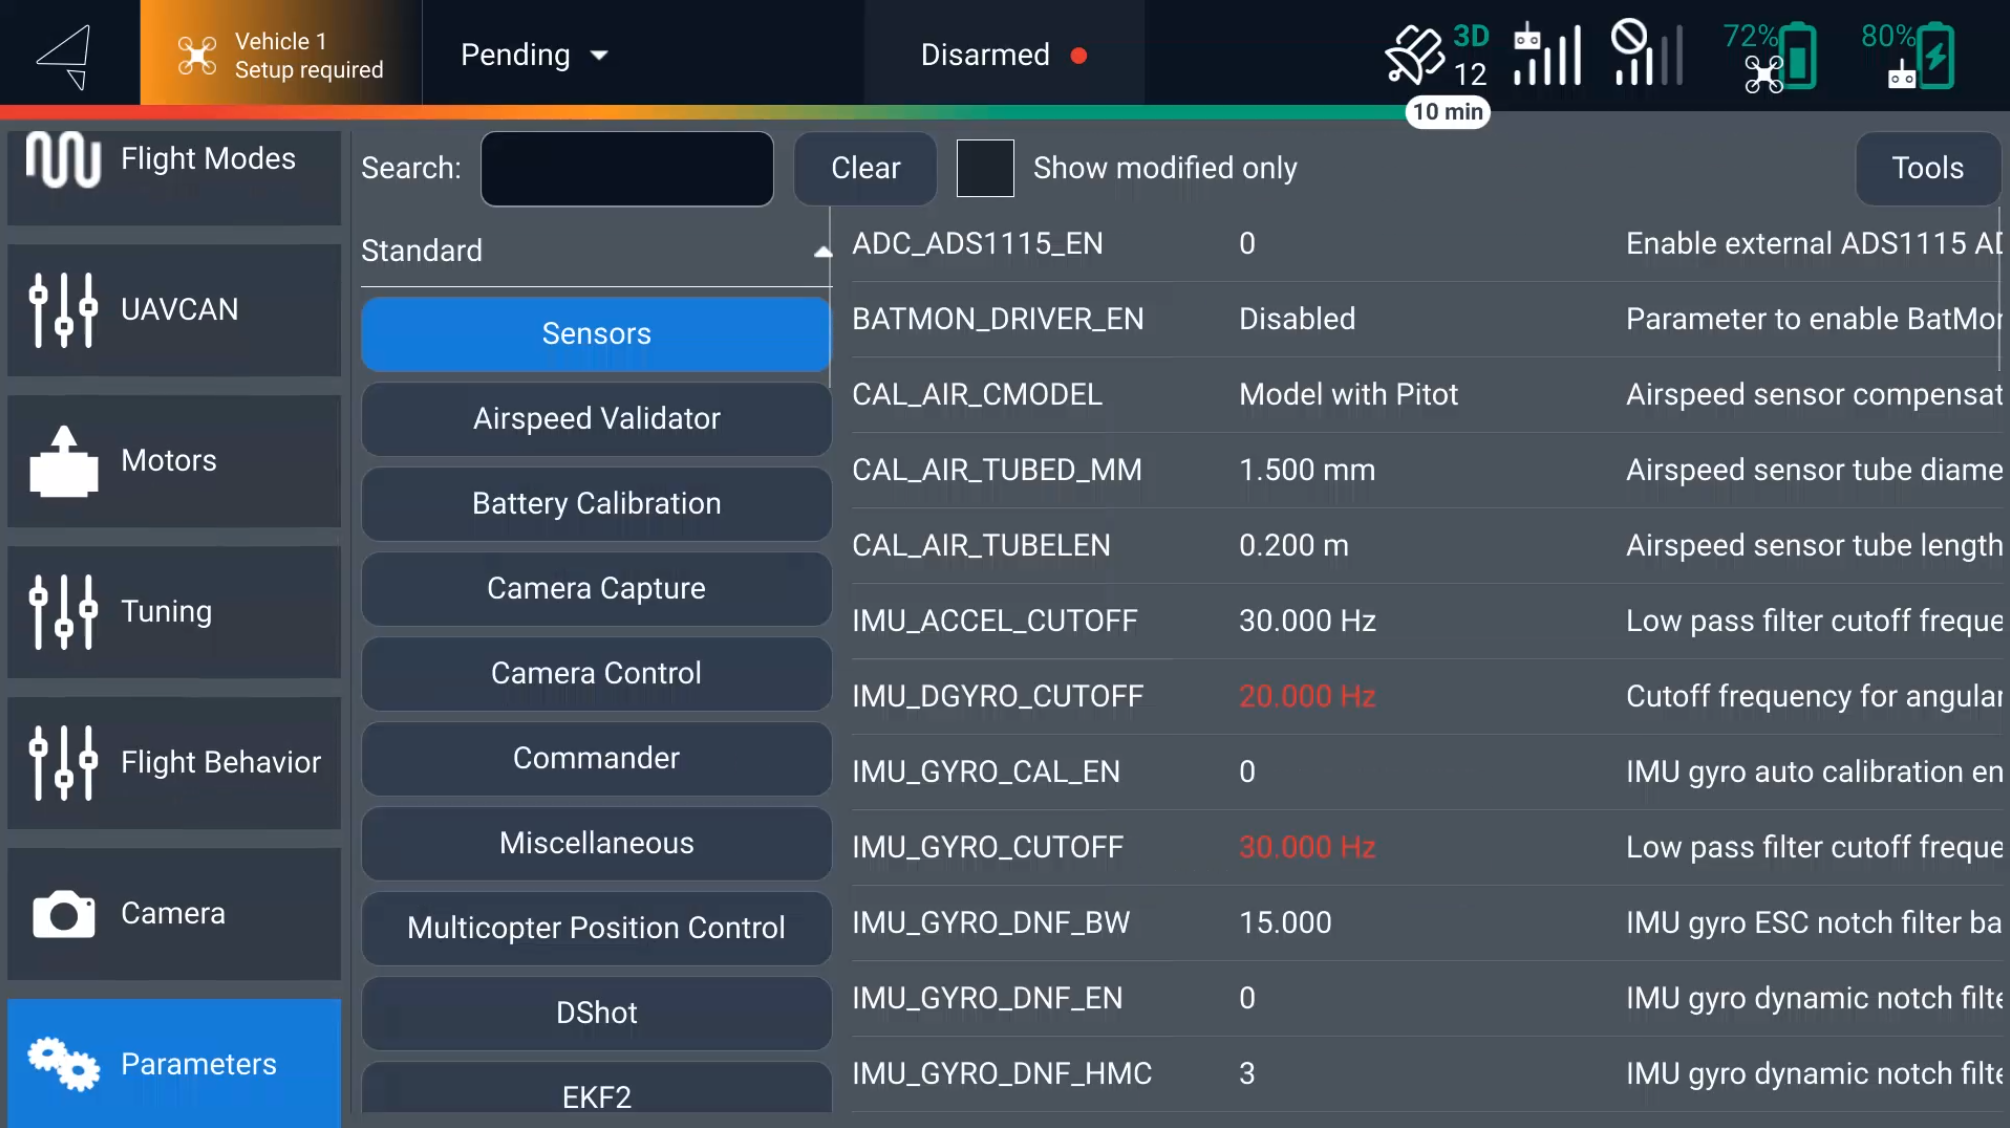The width and height of the screenshot is (2010, 1128).
Task: Focus the parameter Search input field
Action: click(x=627, y=169)
